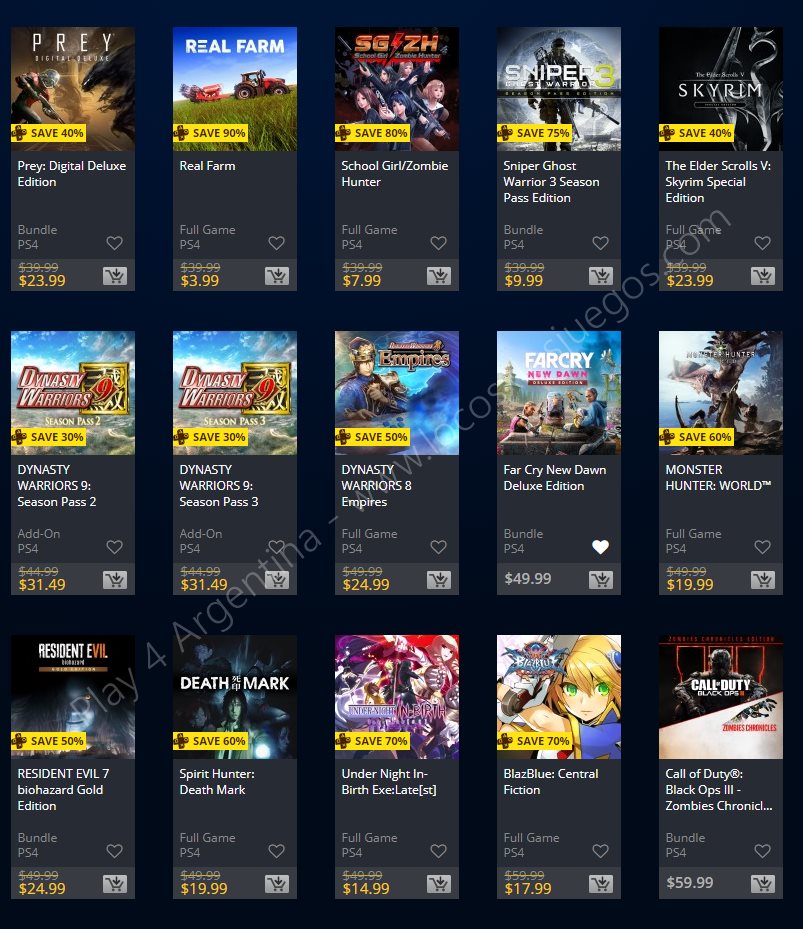
Task: Add Prey Digital Deluxe Edition to cart
Action: 115,276
